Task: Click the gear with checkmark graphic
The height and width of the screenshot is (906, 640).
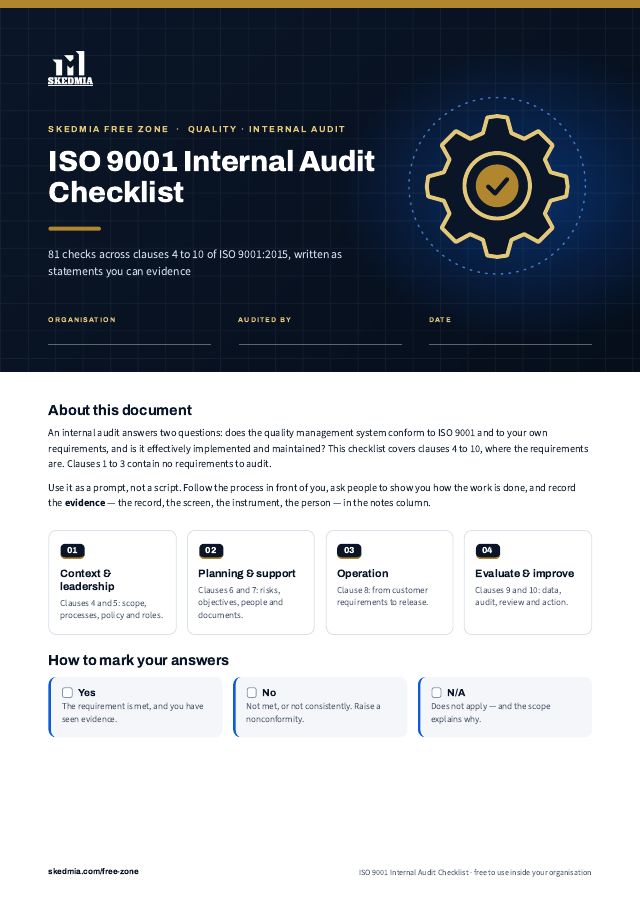Action: pyautogui.click(x=497, y=185)
